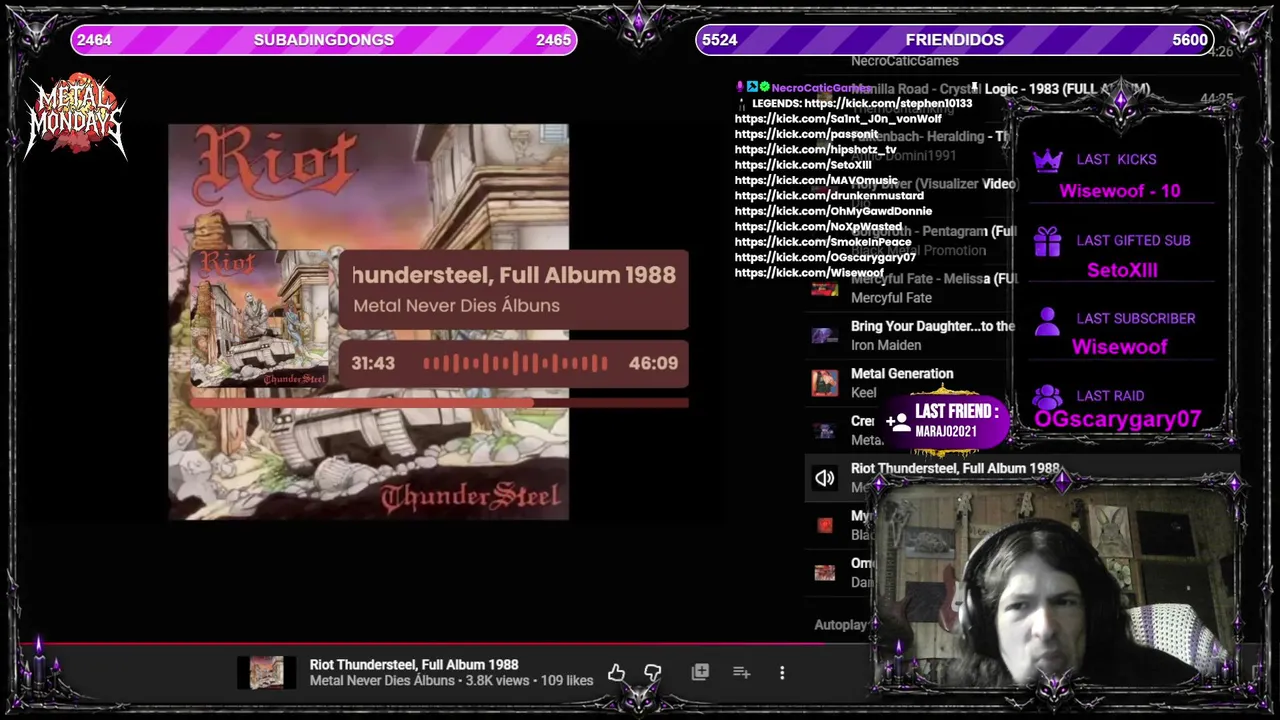Open the kick.com/OGscarygary07 link
The image size is (1280, 720).
pyautogui.click(x=825, y=257)
